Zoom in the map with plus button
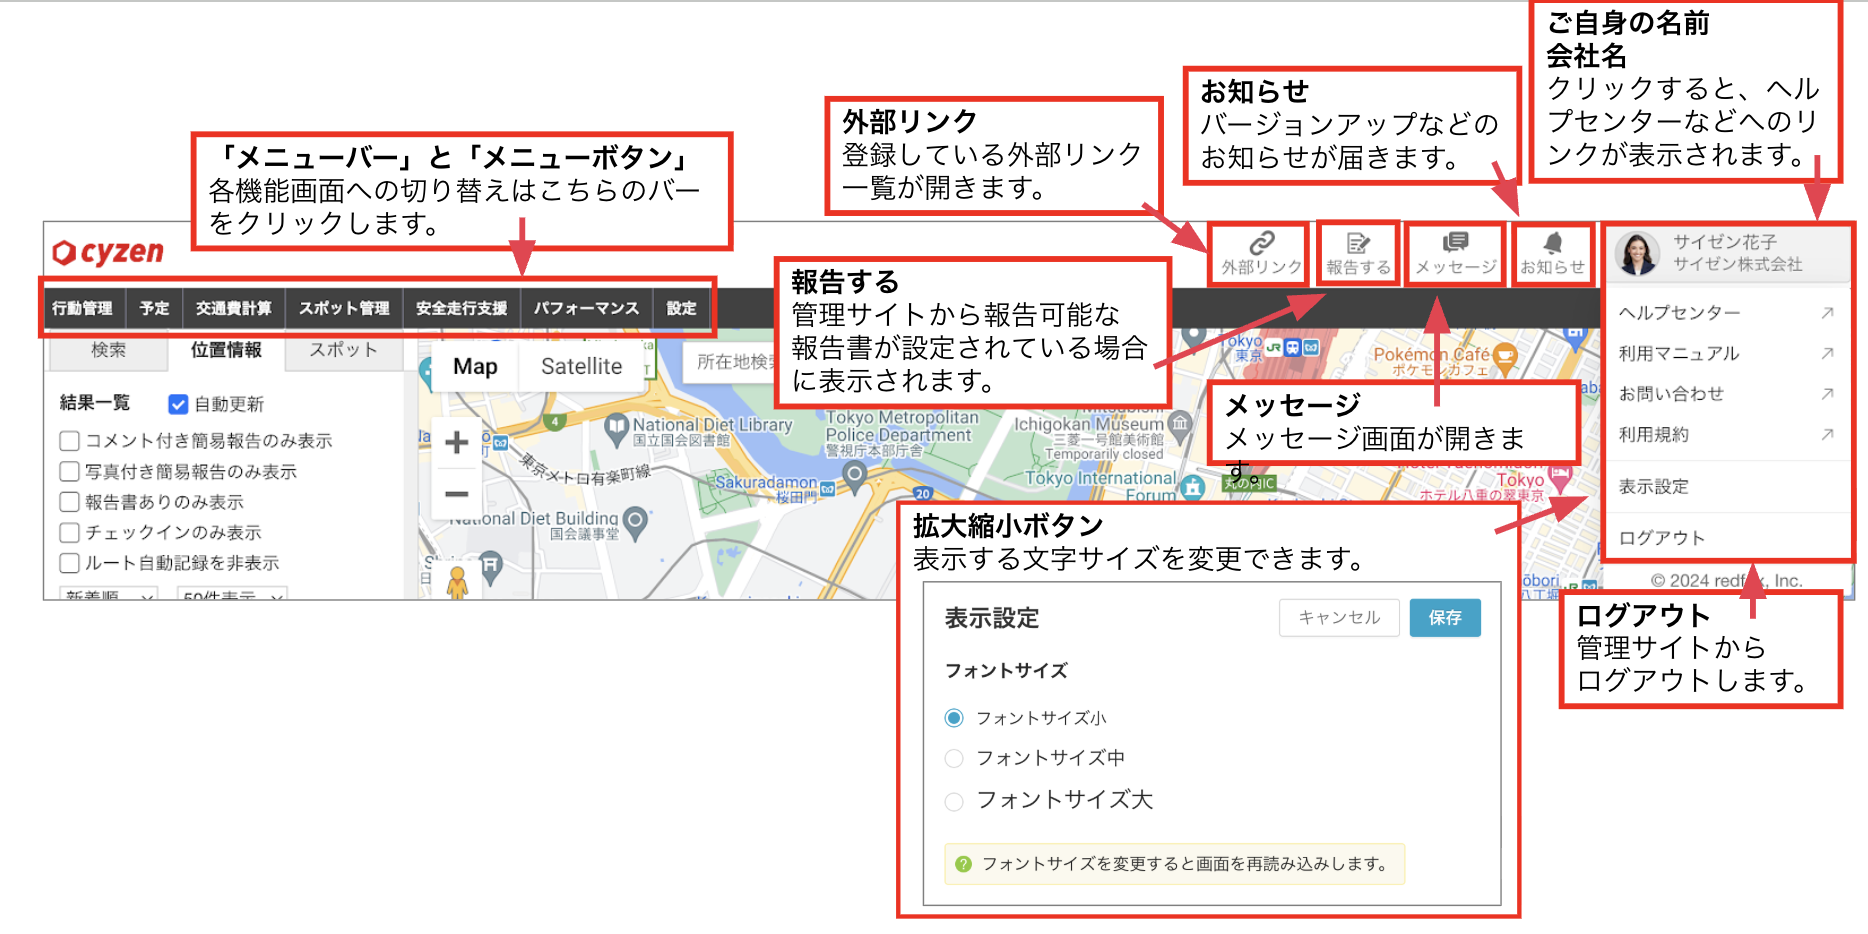The width and height of the screenshot is (1868, 934). (456, 442)
